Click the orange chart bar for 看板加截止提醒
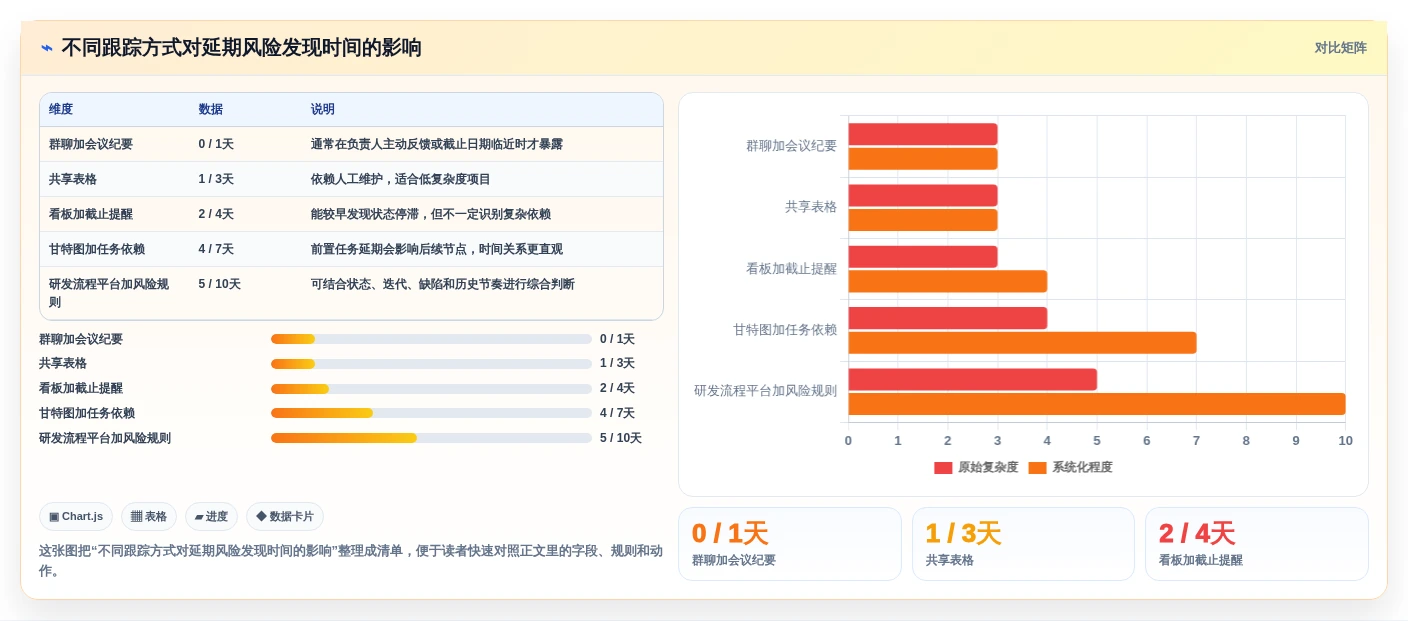The height and width of the screenshot is (621, 1408). click(948, 281)
